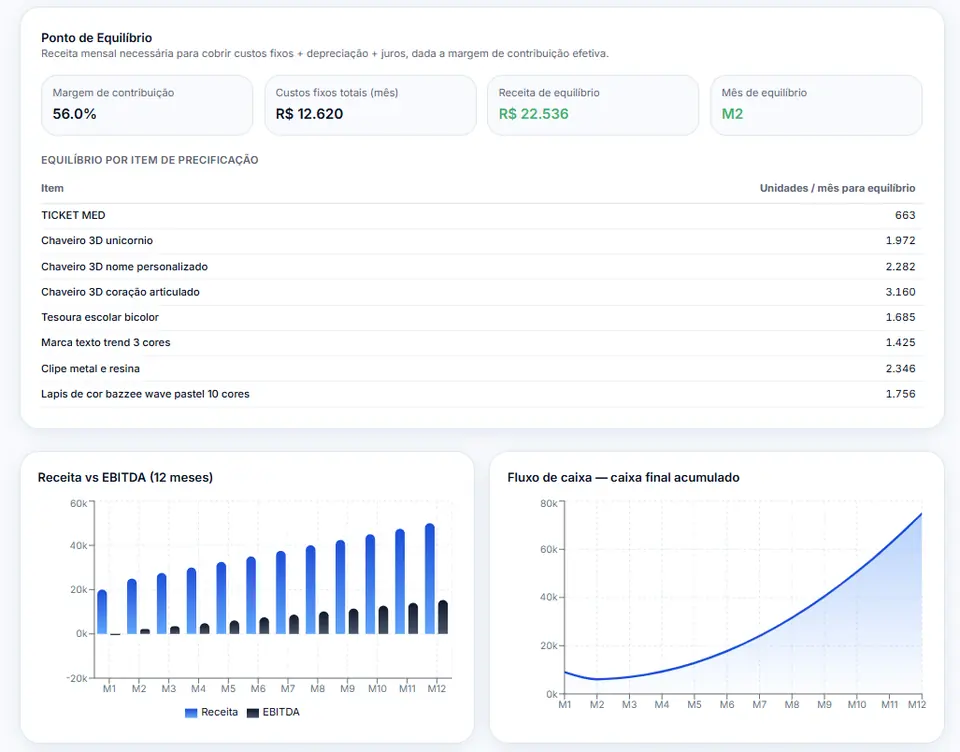Click Chaveiro 3D coração articulado item name
This screenshot has height=752, width=960.
pos(120,292)
